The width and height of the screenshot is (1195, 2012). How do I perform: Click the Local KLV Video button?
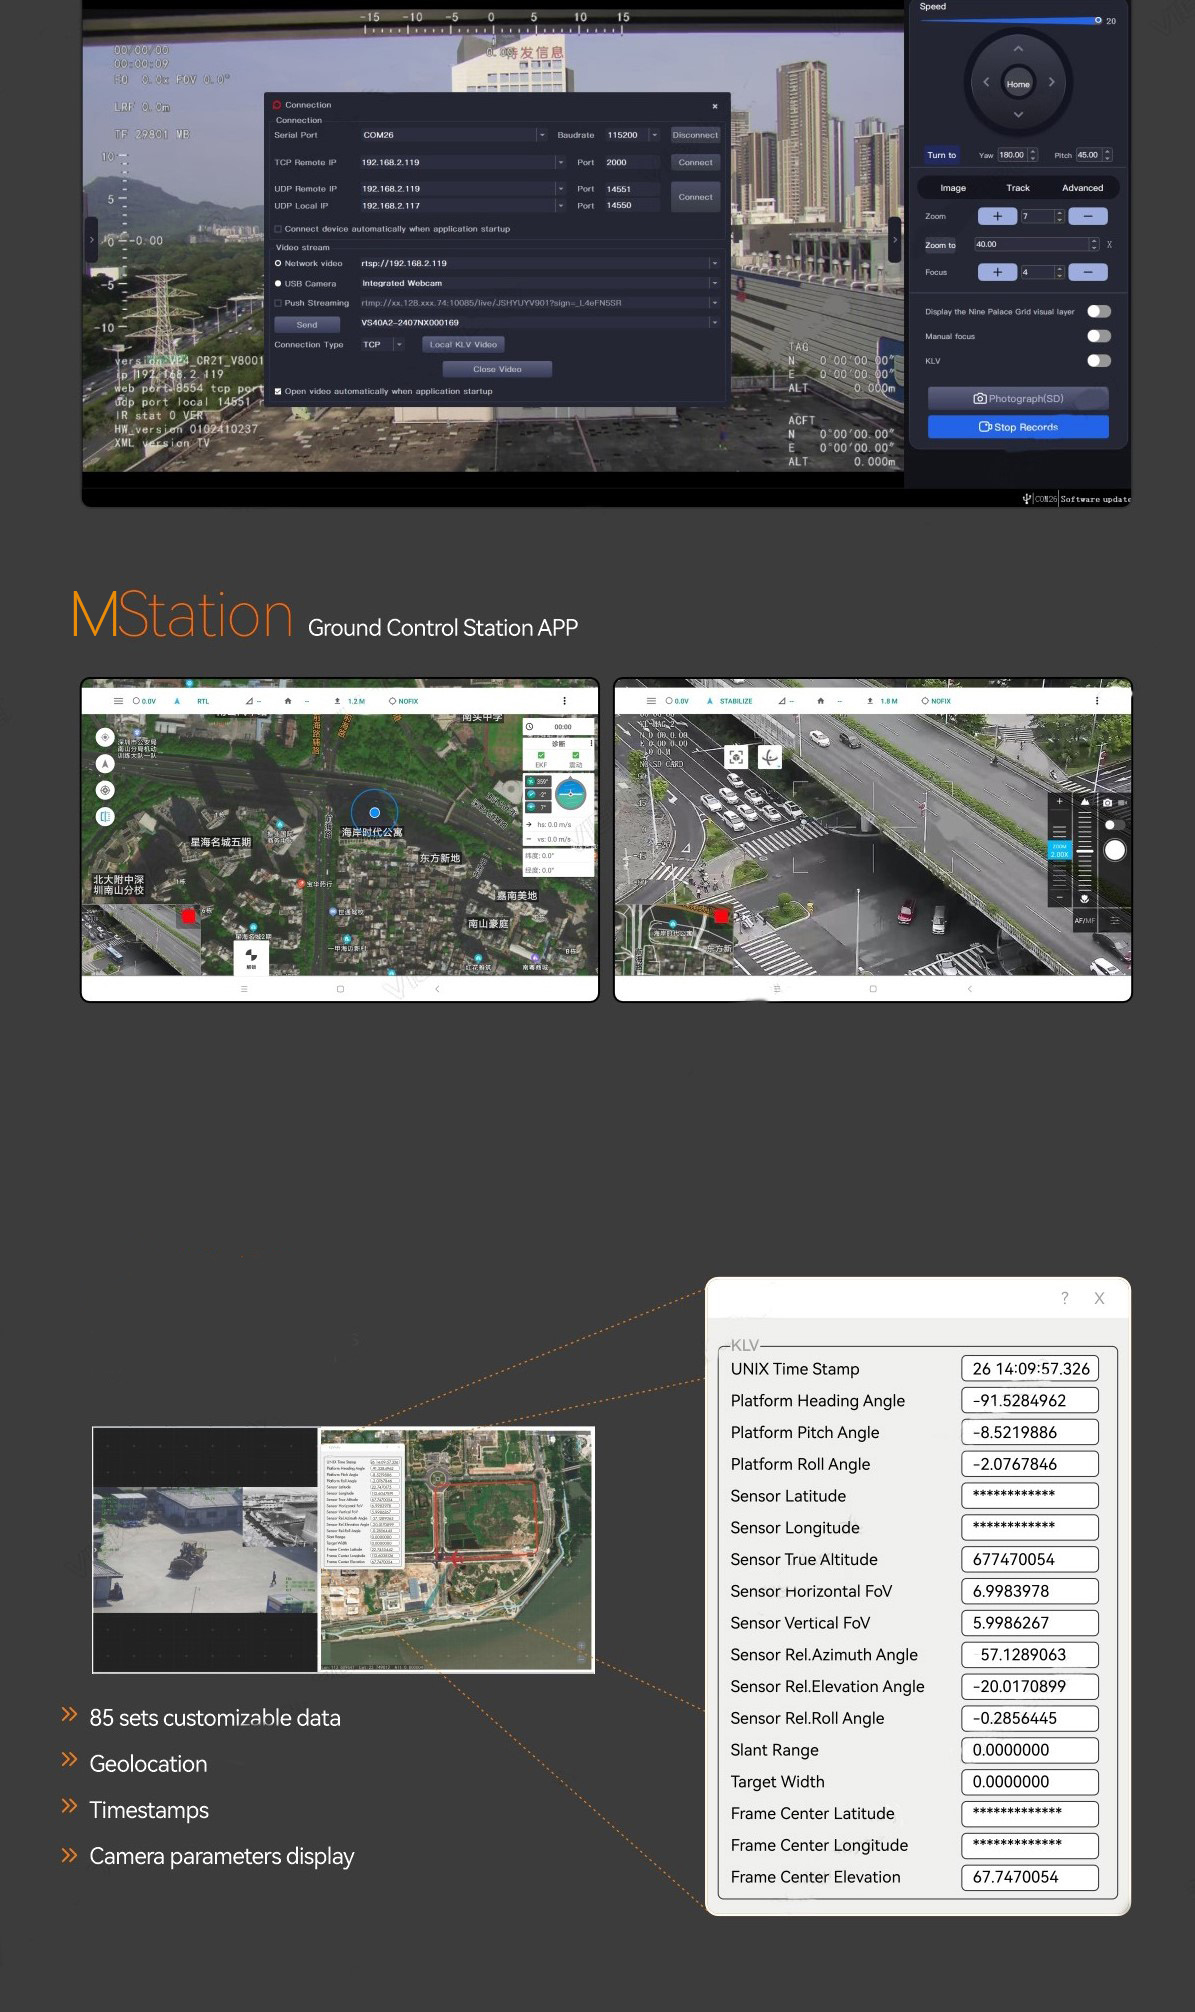pyautogui.click(x=463, y=344)
